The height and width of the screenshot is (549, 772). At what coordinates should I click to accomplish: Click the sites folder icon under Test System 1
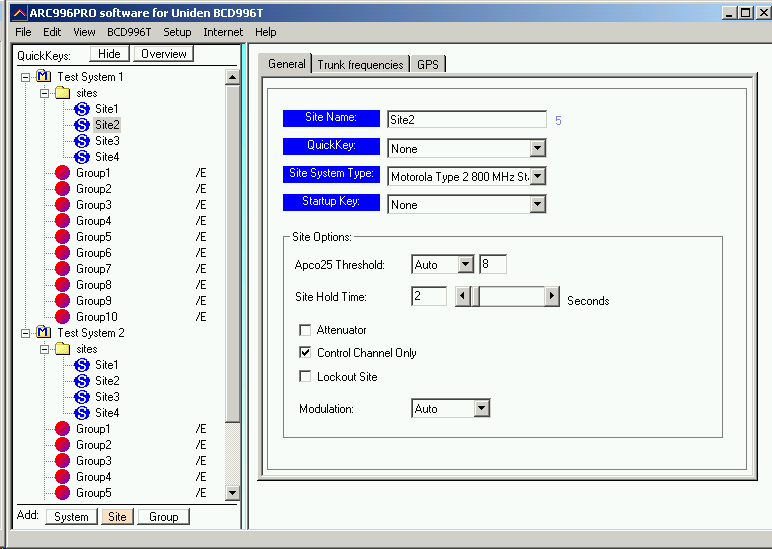pyautogui.click(x=63, y=93)
